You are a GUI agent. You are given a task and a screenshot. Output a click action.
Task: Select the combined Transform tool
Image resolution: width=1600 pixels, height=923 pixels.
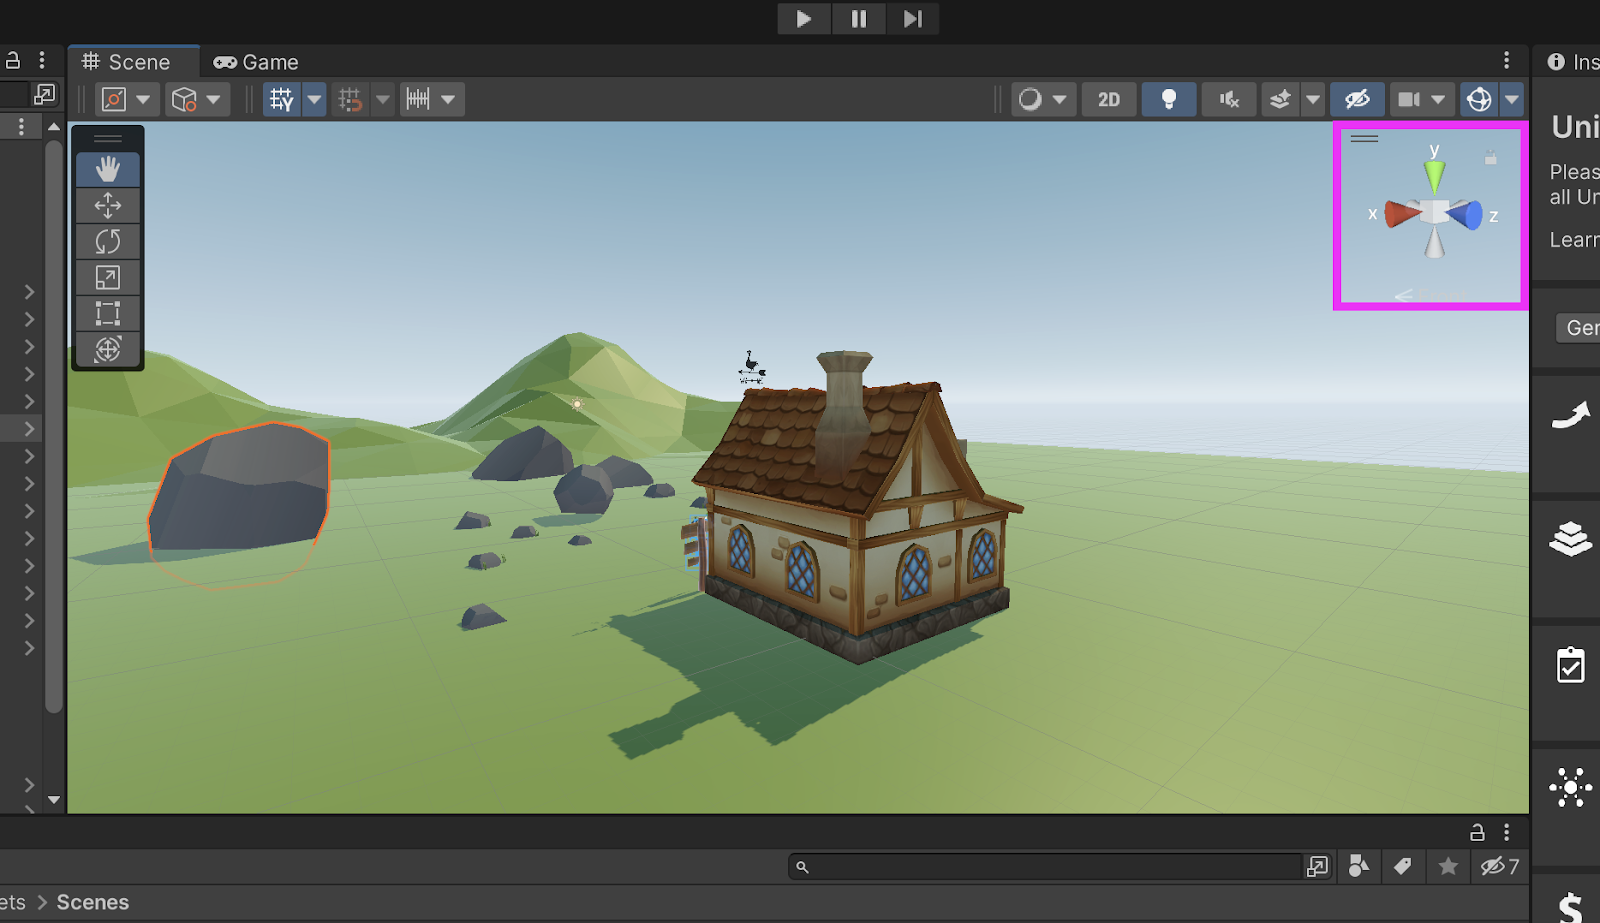click(108, 350)
